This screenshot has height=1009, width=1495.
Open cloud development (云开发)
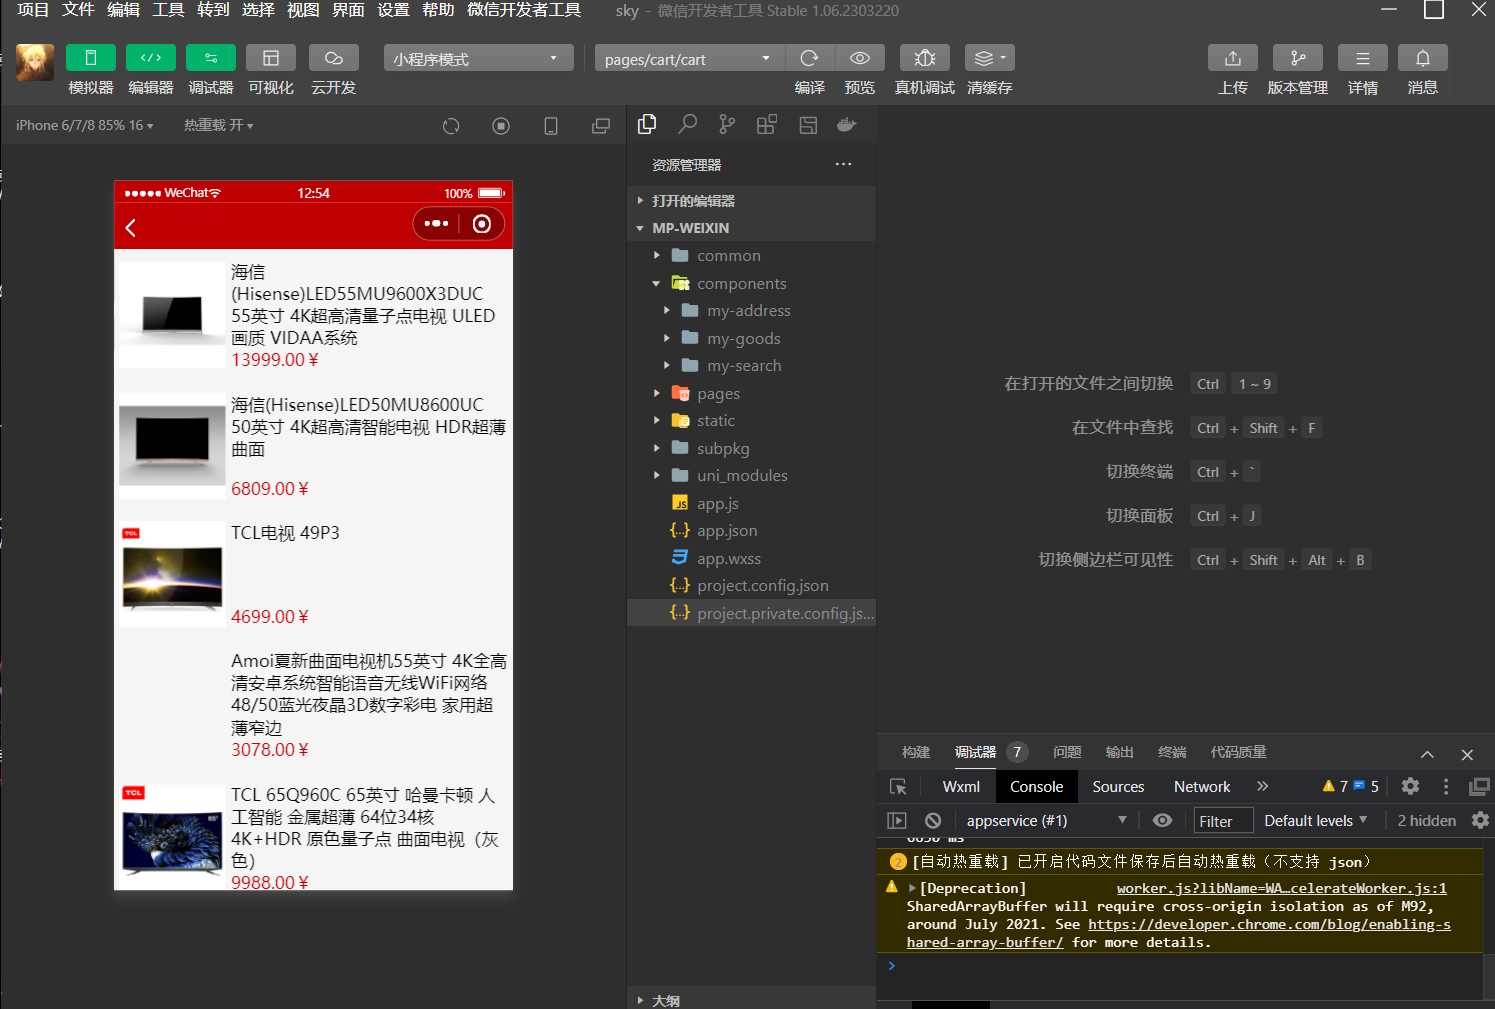[334, 58]
